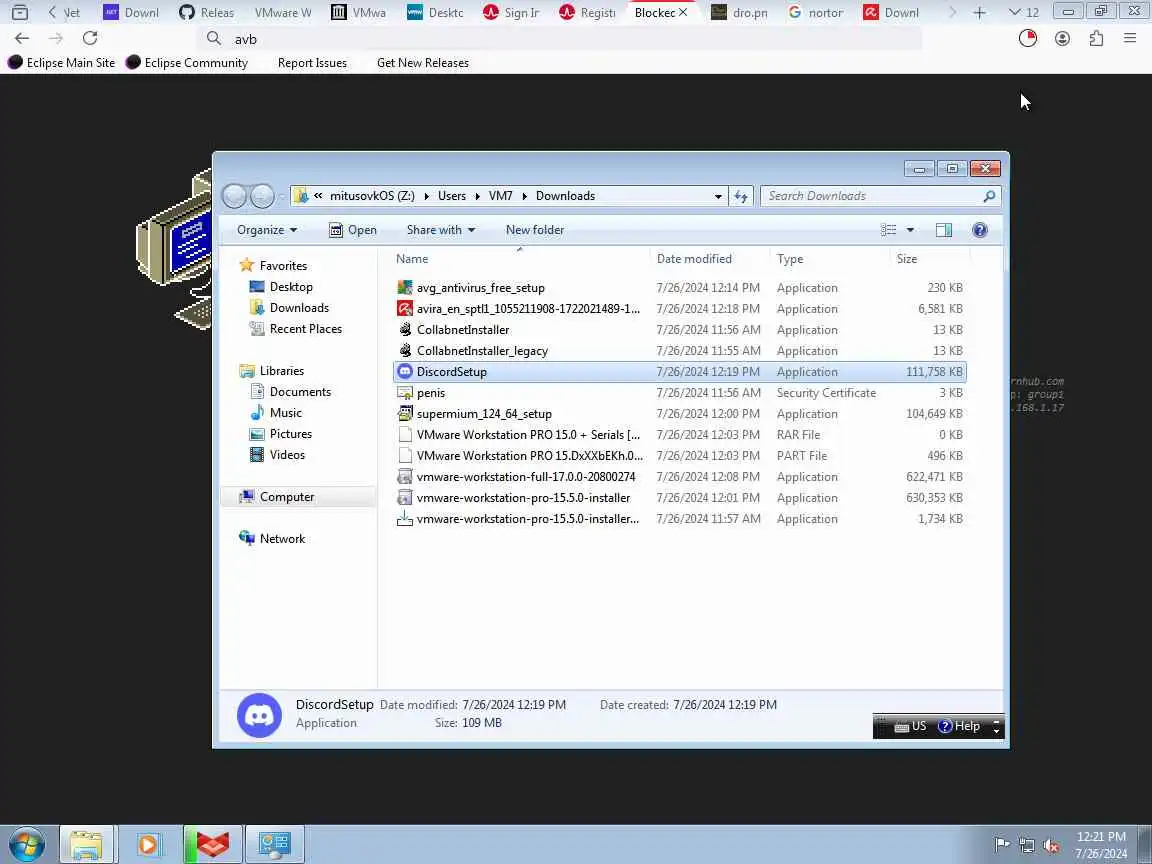Click the CollabnetInstaller_legacy file icon

(x=404, y=350)
